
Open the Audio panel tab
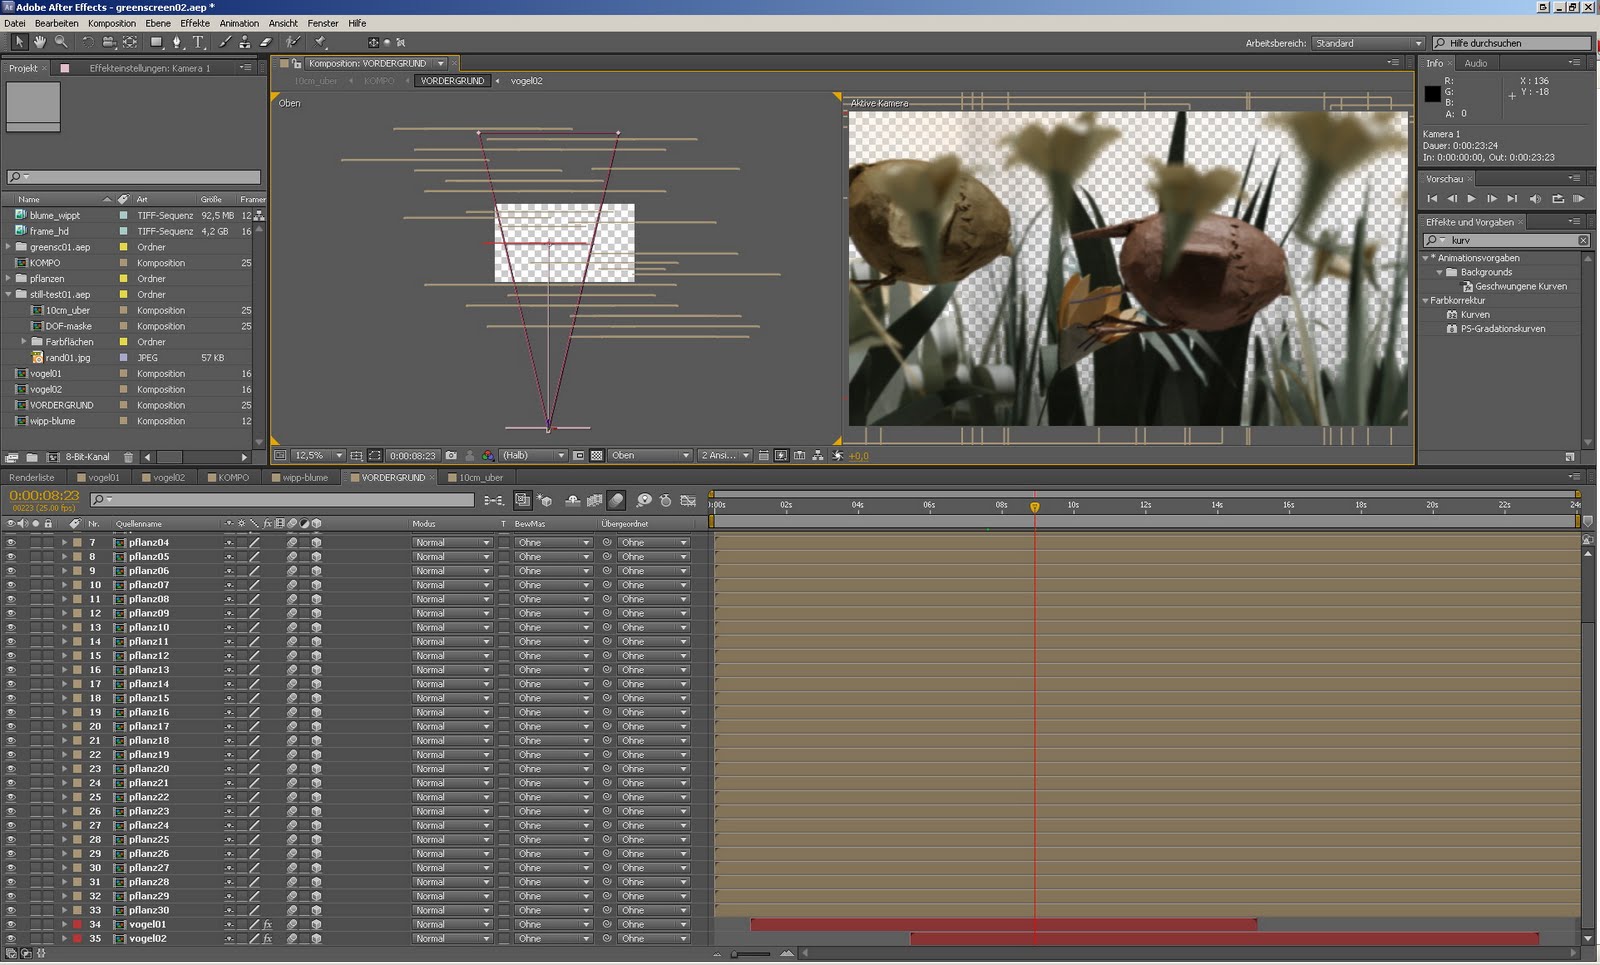coord(1476,63)
